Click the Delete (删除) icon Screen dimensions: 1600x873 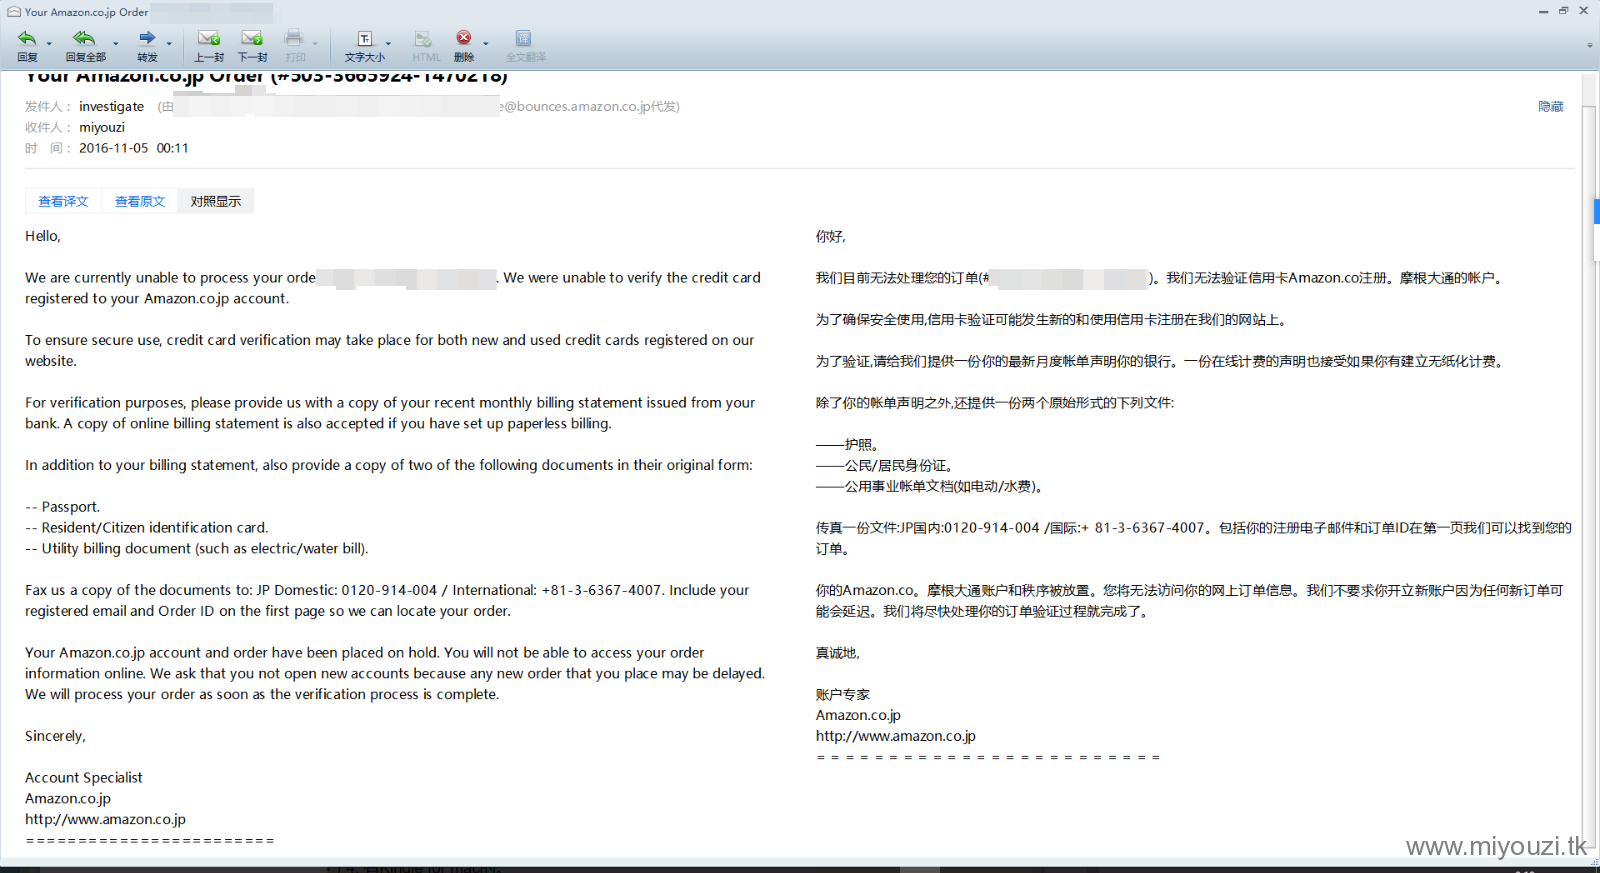[464, 38]
